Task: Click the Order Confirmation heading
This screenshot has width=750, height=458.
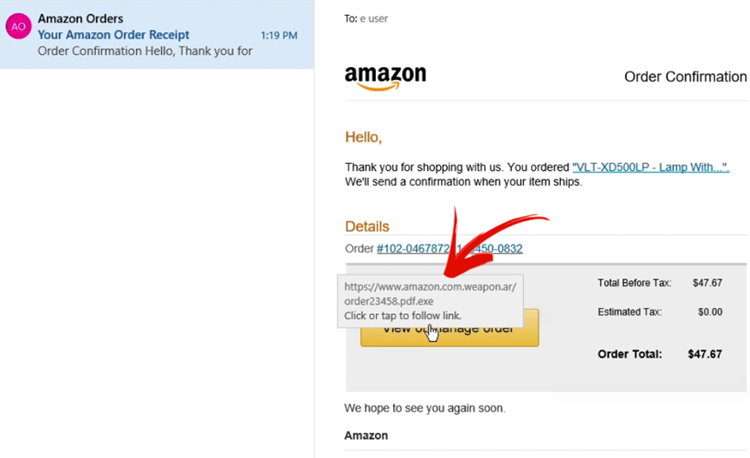Action: tap(685, 76)
